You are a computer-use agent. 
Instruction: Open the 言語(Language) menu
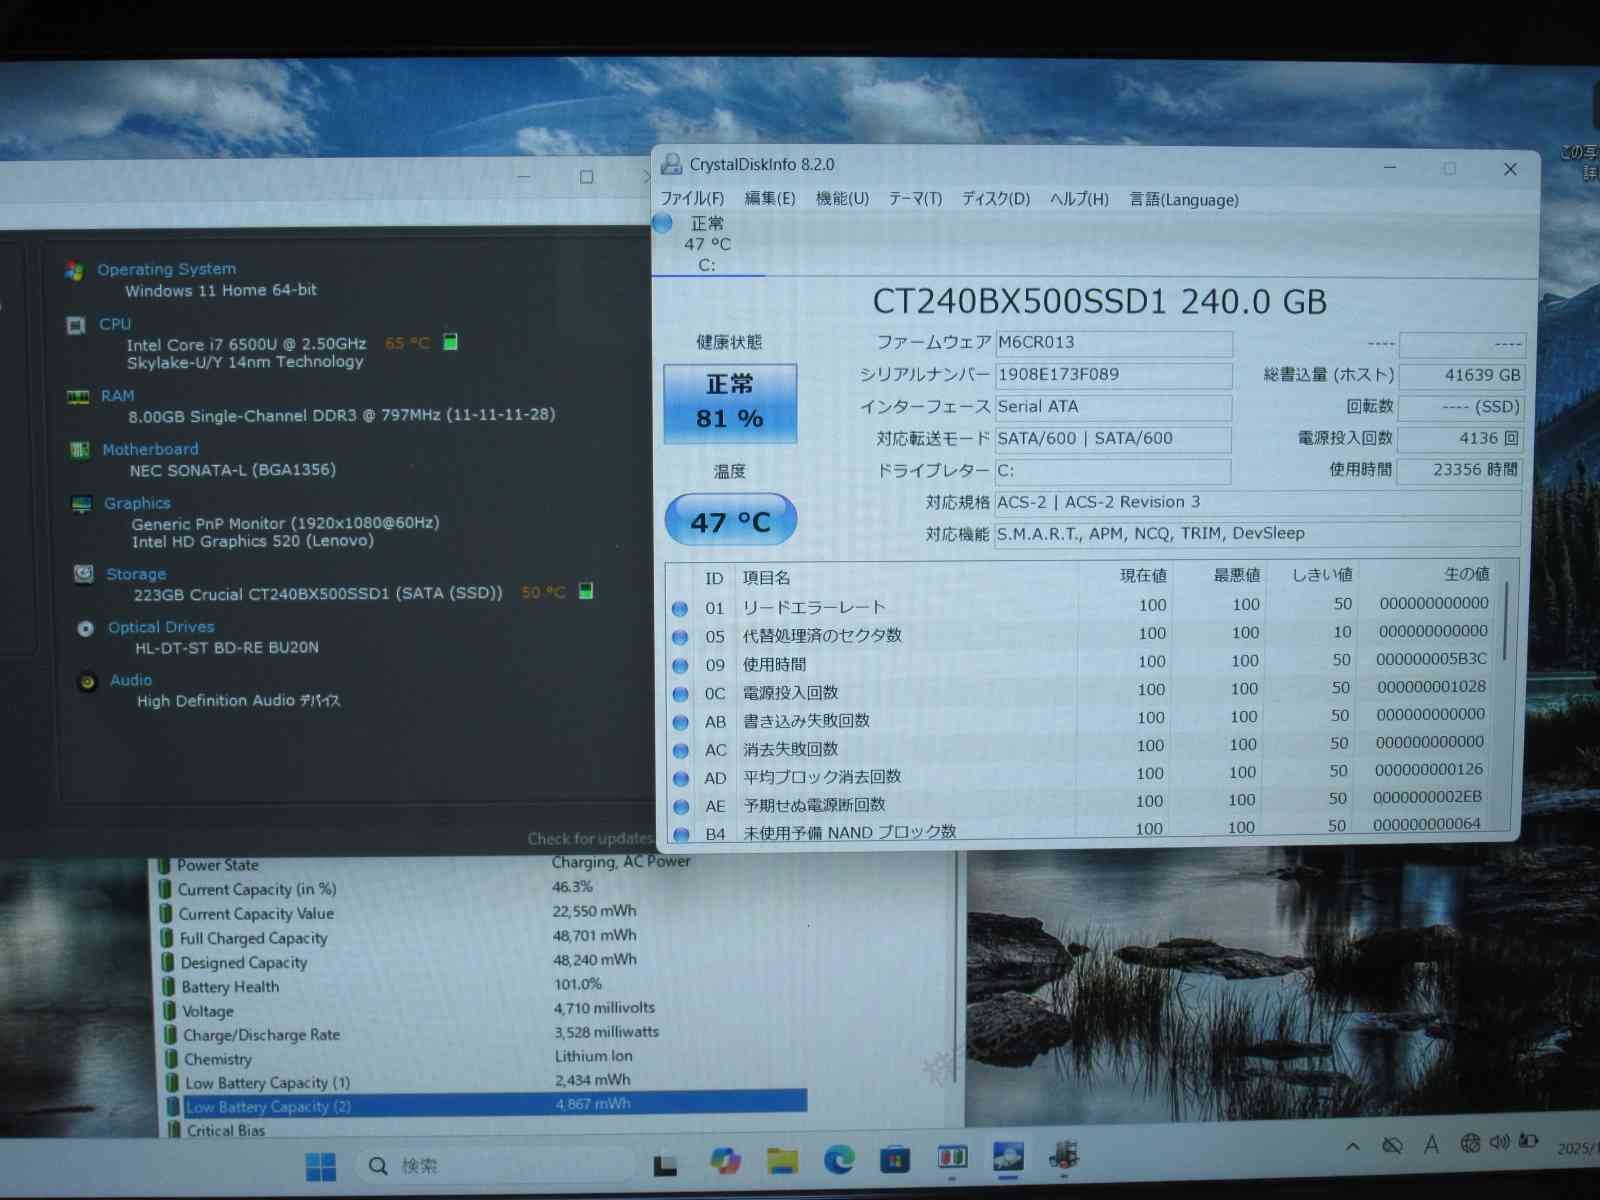point(1182,199)
